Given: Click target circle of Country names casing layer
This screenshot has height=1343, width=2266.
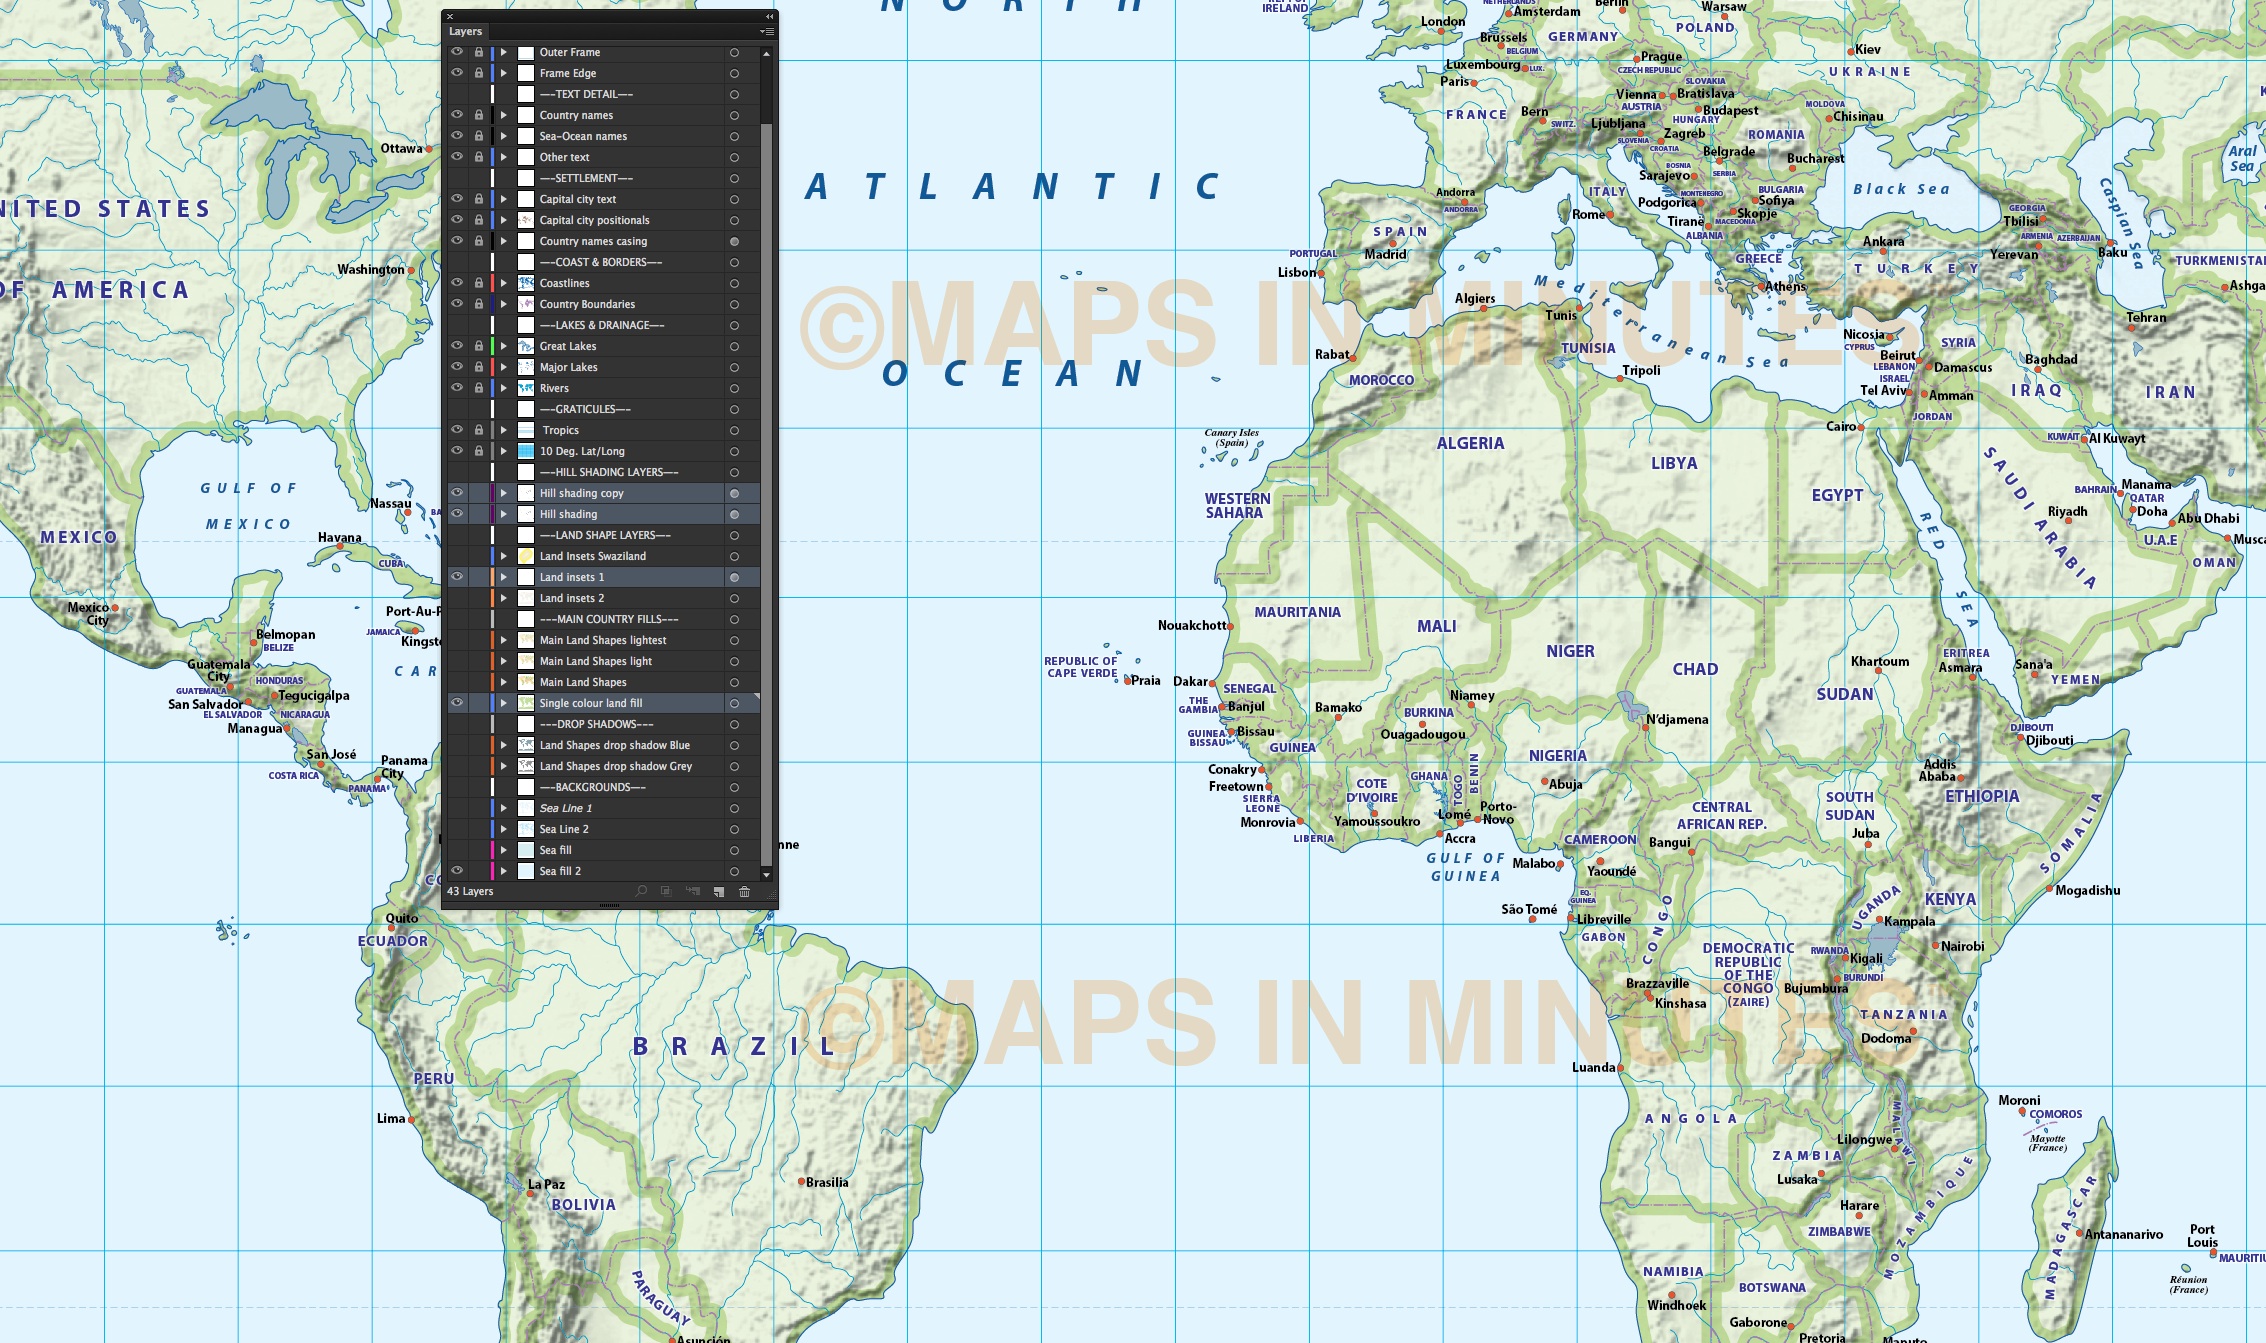Looking at the screenshot, I should coord(735,241).
